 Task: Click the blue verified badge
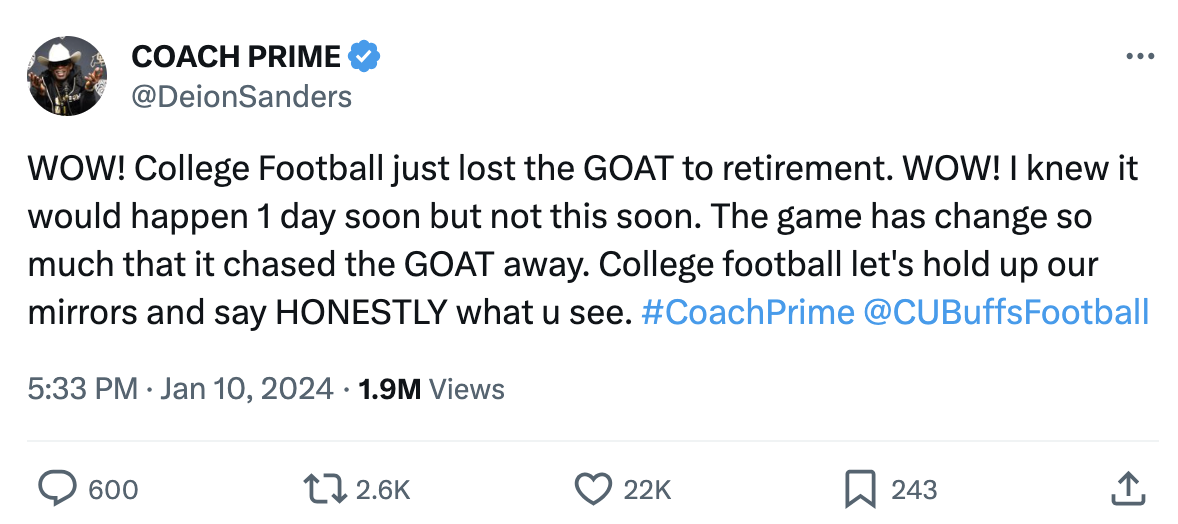pos(364,57)
